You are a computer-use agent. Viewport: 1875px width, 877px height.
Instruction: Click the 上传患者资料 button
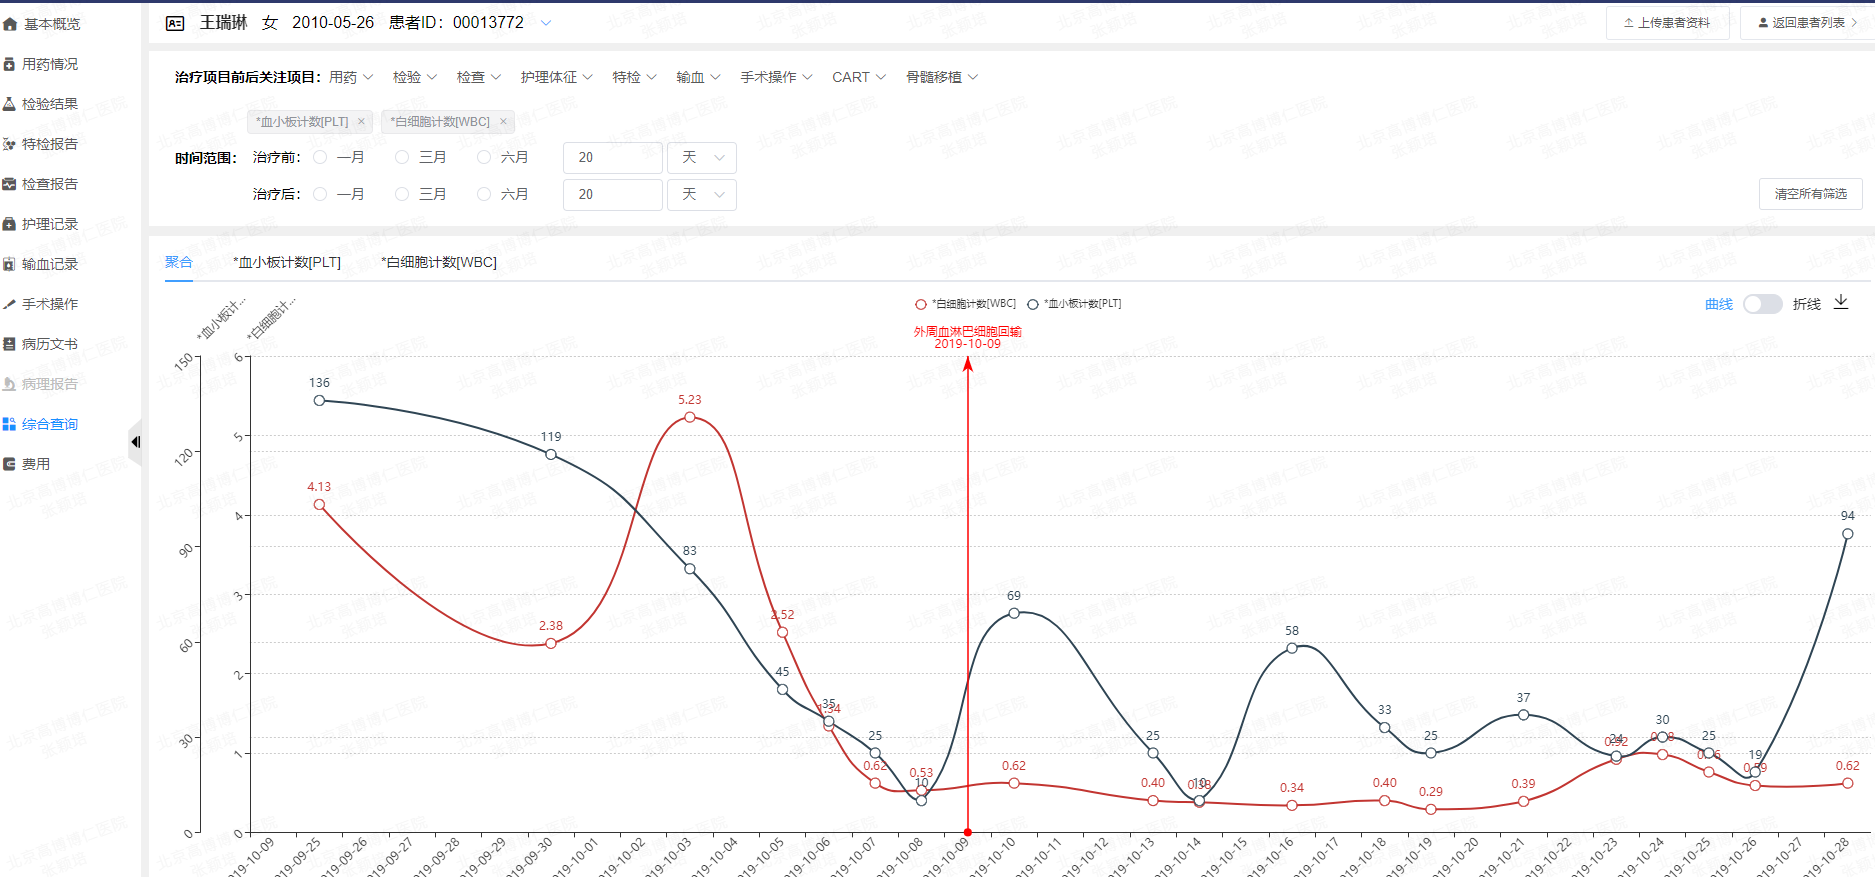[x=1667, y=23]
